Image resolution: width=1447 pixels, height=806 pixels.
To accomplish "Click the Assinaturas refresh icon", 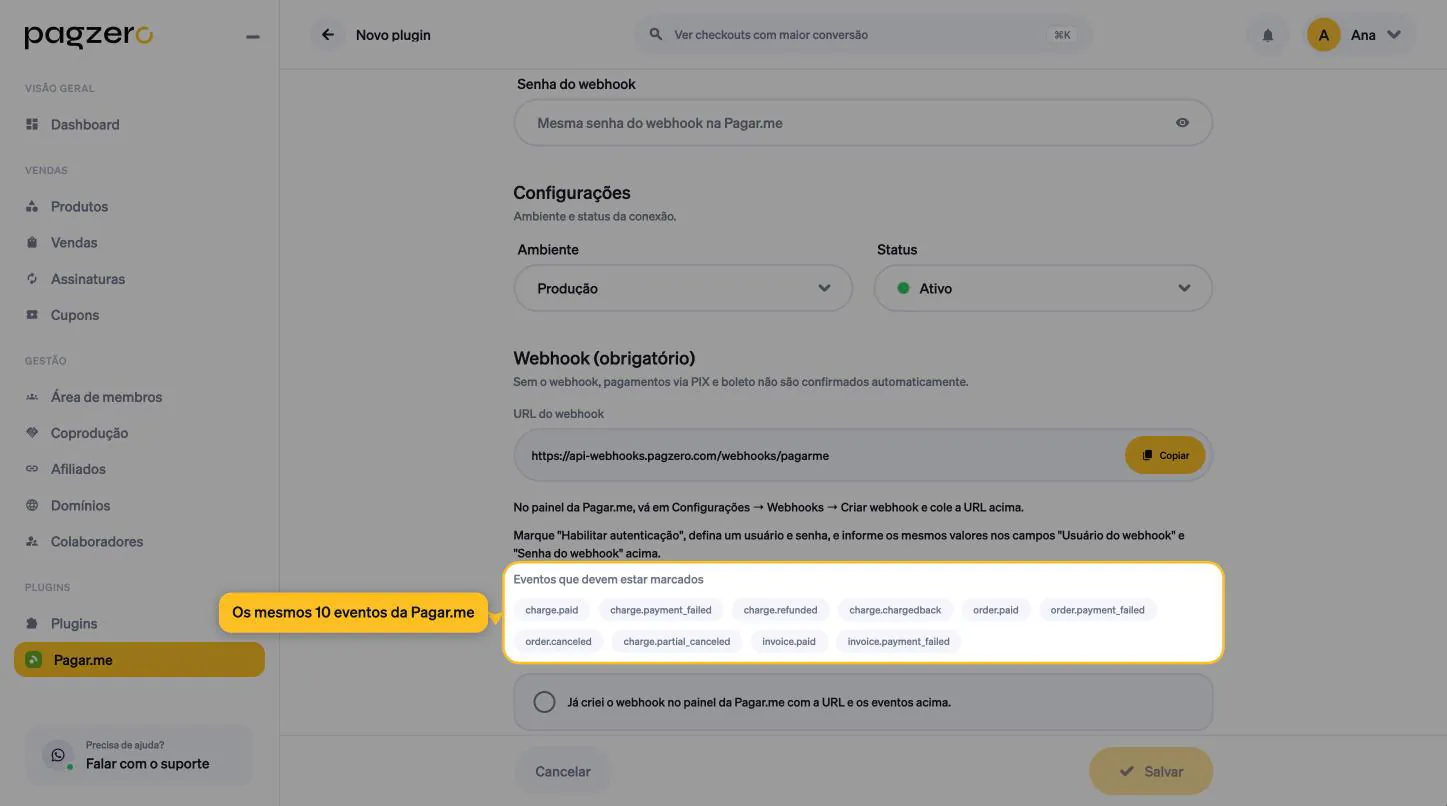I will click(x=32, y=279).
